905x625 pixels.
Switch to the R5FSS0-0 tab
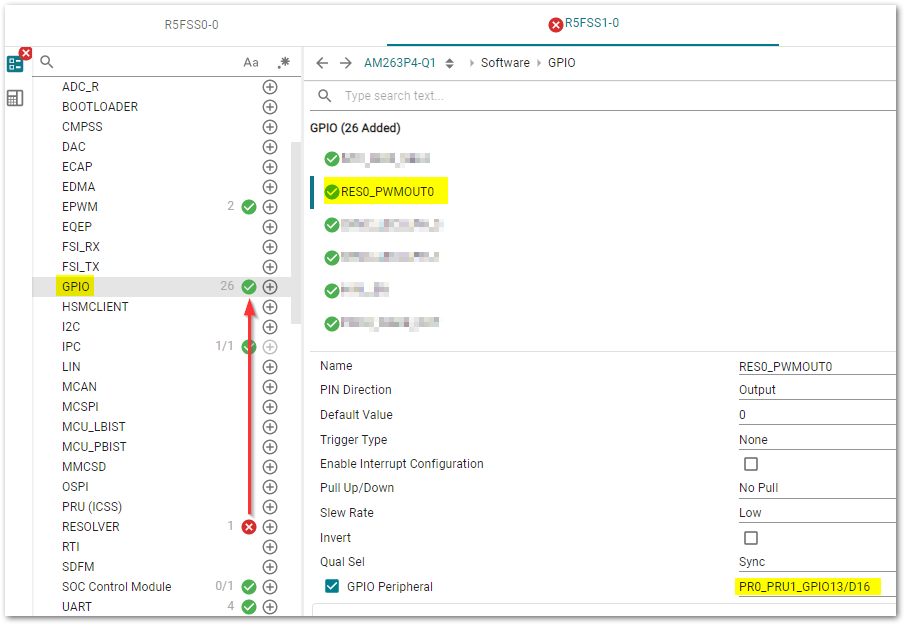192,25
